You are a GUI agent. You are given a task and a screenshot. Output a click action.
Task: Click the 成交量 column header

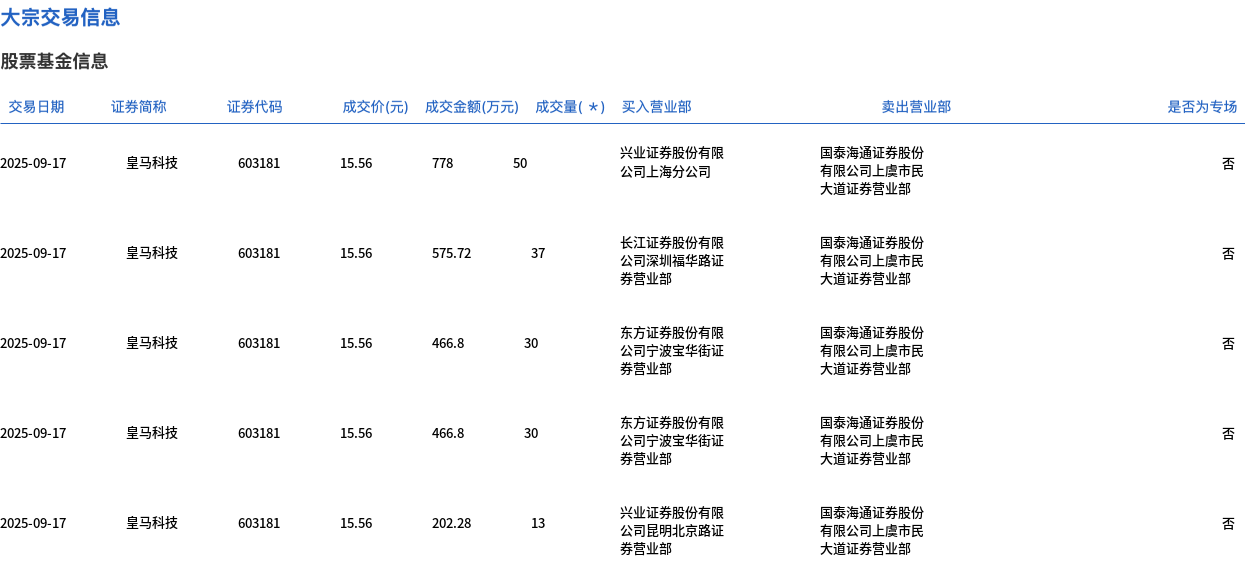click(570, 107)
